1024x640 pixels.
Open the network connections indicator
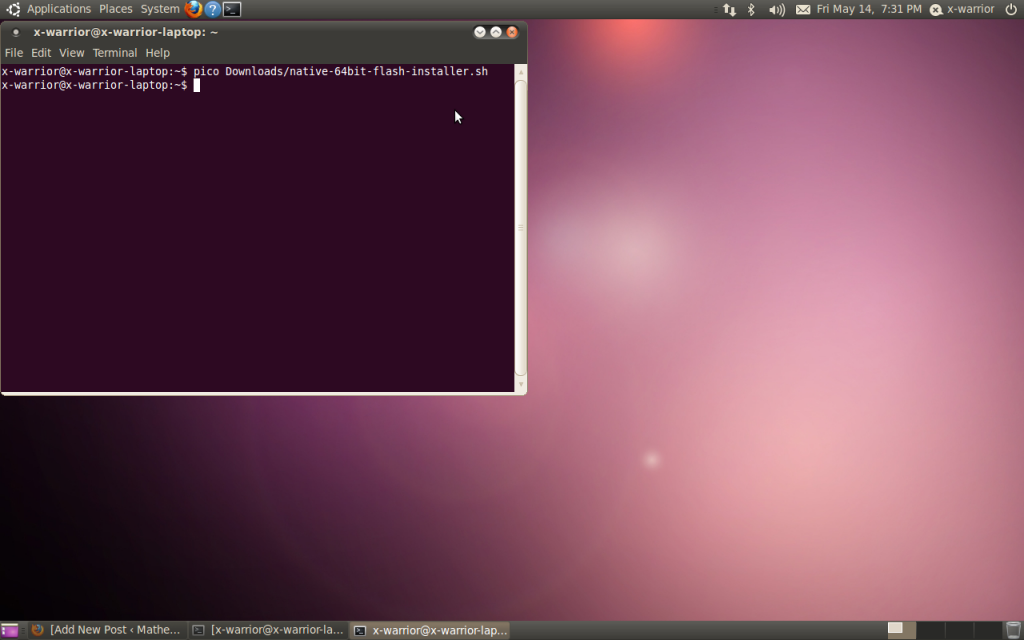(729, 9)
